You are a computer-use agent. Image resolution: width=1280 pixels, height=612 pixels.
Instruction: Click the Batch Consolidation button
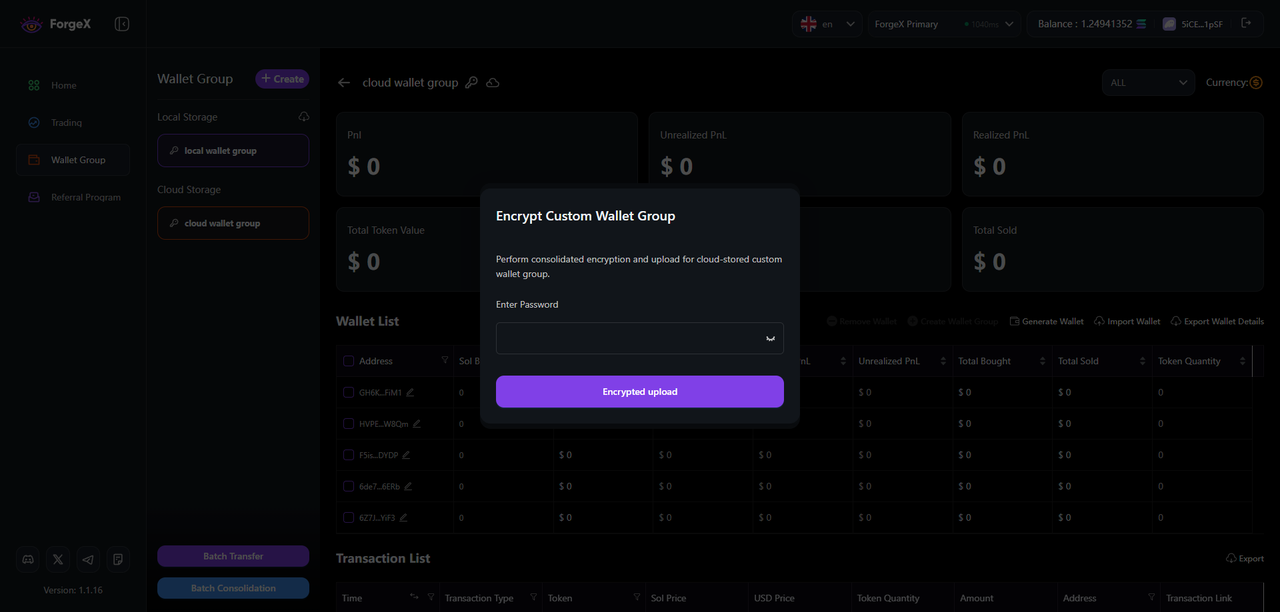point(233,588)
